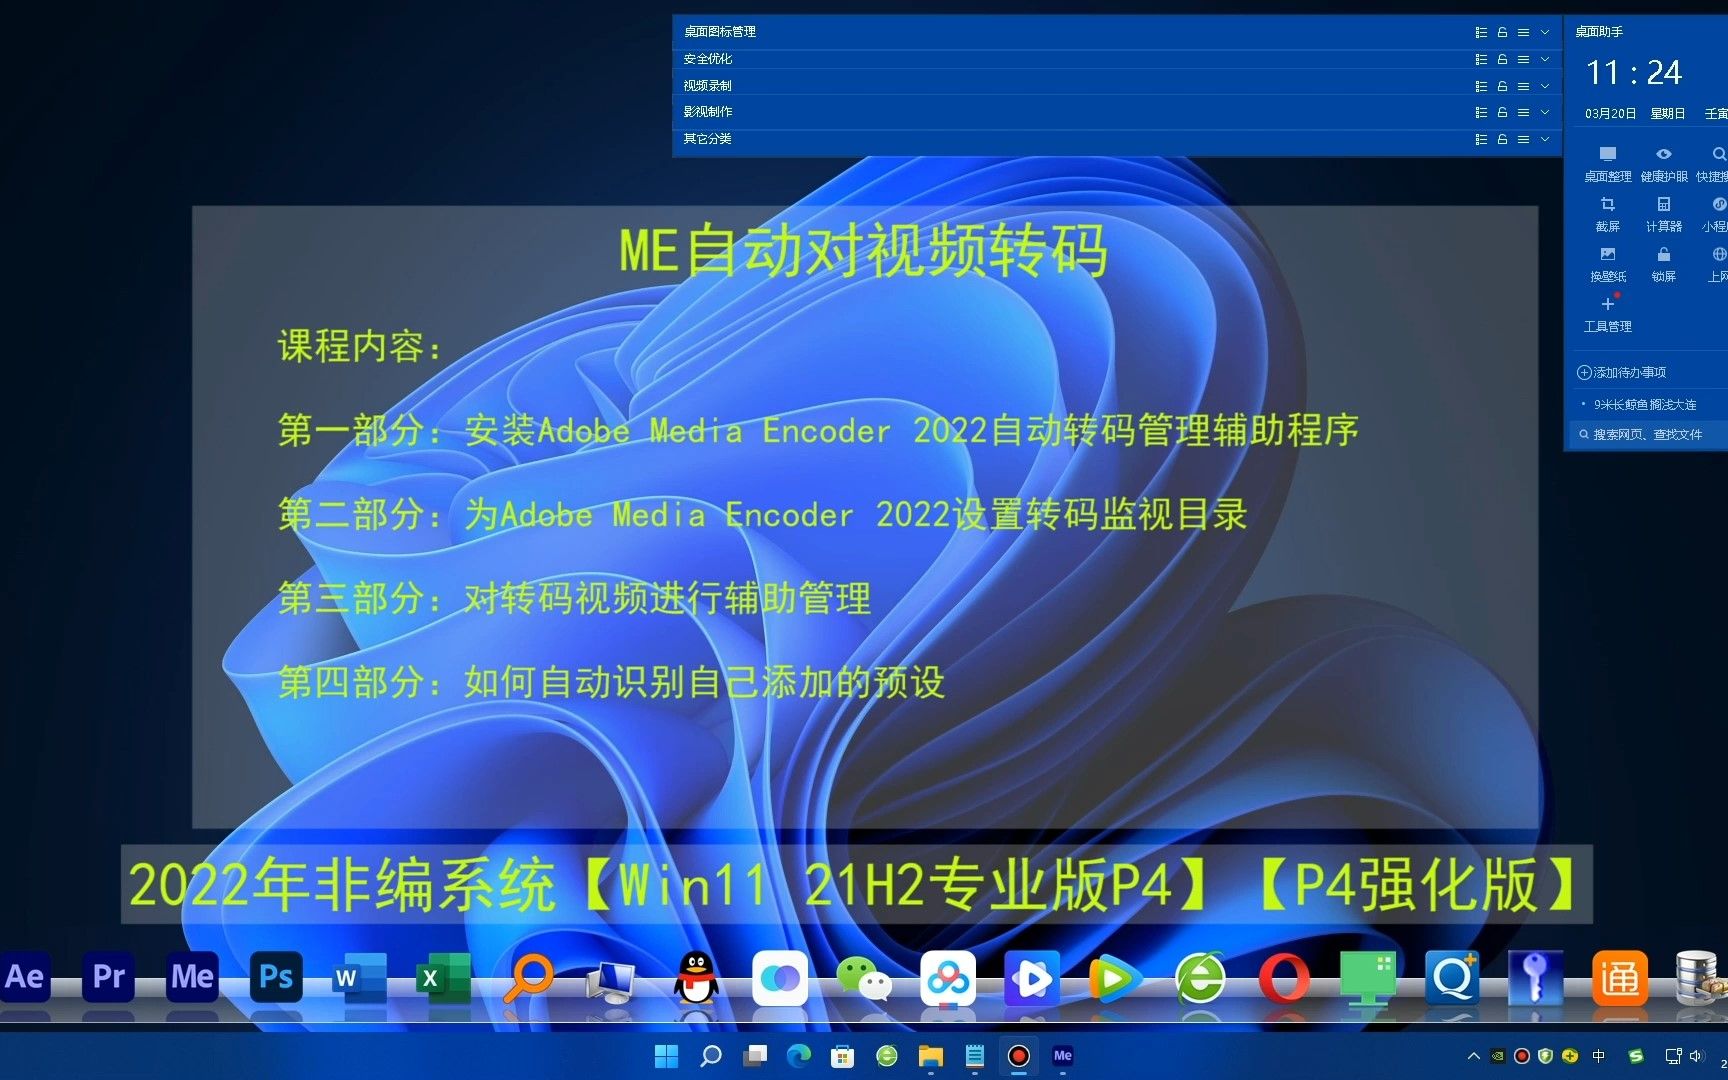Open Microsoft Excel dock icon
Viewport: 1728px width, 1080px height.
(444, 977)
